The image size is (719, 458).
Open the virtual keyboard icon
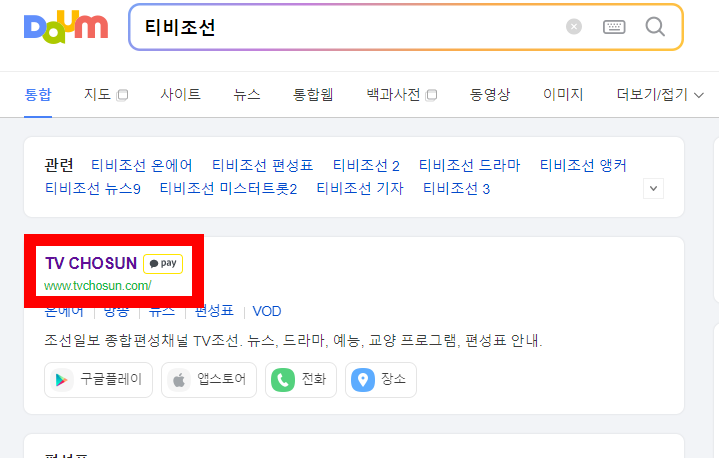pos(614,27)
